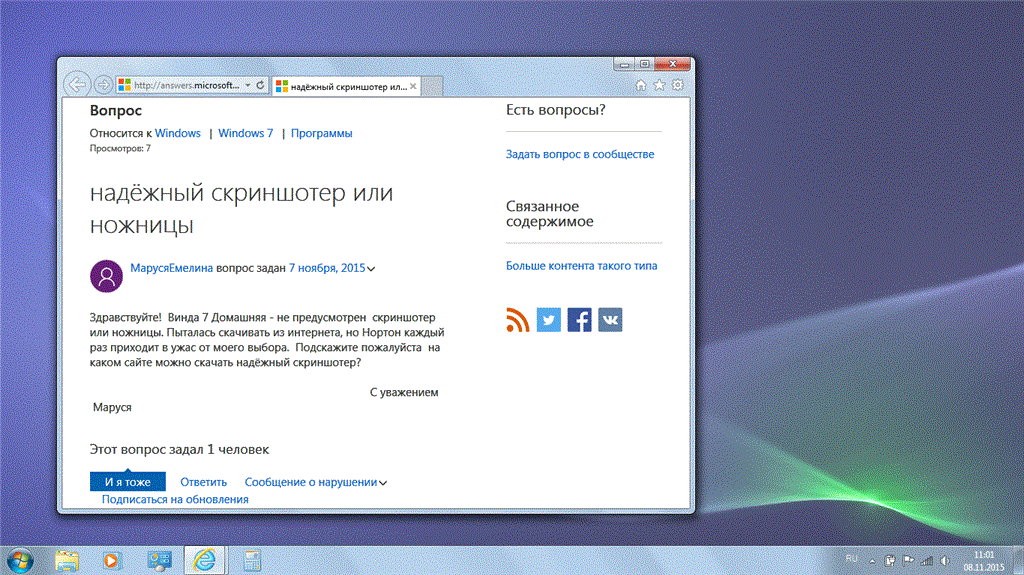
Task: Open browser Tools gear icon
Action: 678,85
